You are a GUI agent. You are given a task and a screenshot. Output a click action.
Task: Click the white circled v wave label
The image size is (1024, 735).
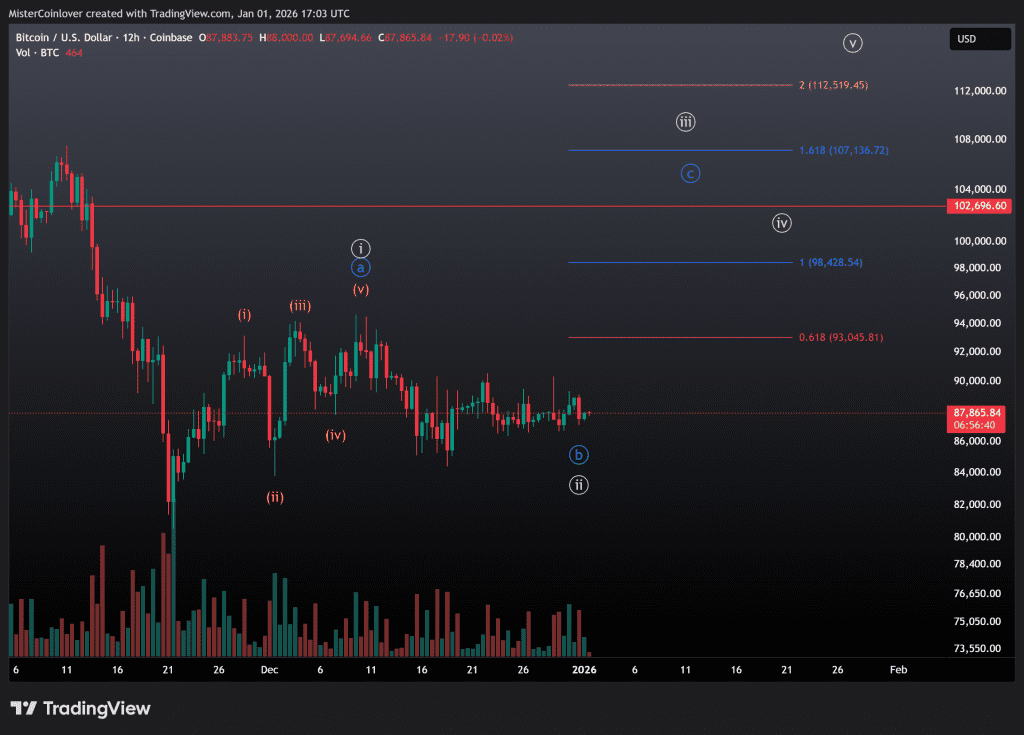tap(852, 43)
